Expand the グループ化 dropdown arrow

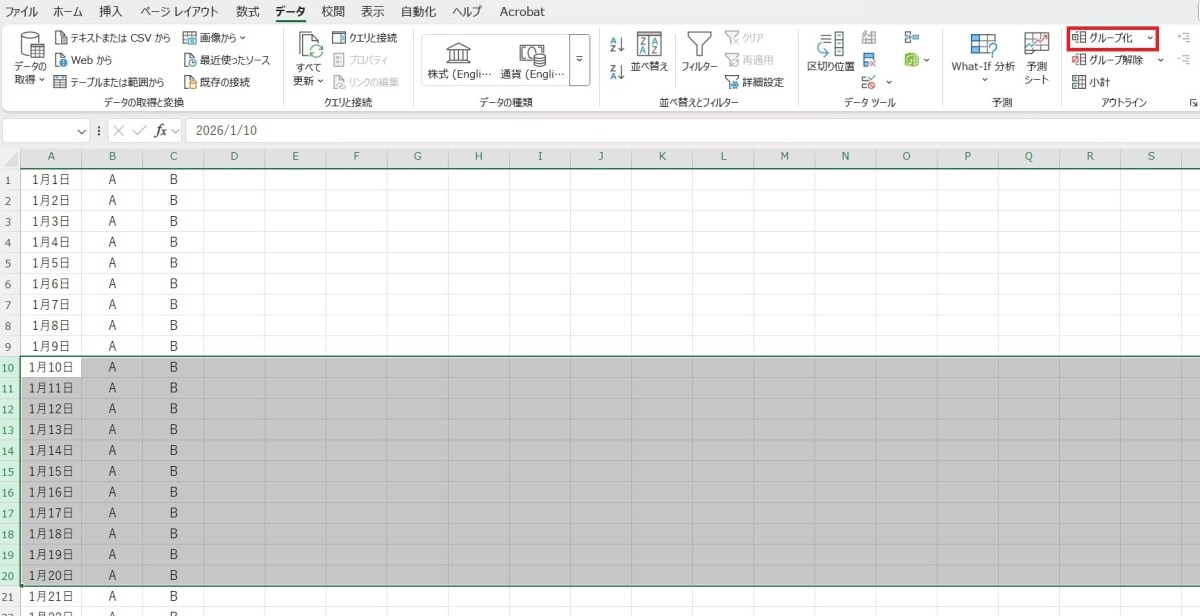coord(1150,38)
